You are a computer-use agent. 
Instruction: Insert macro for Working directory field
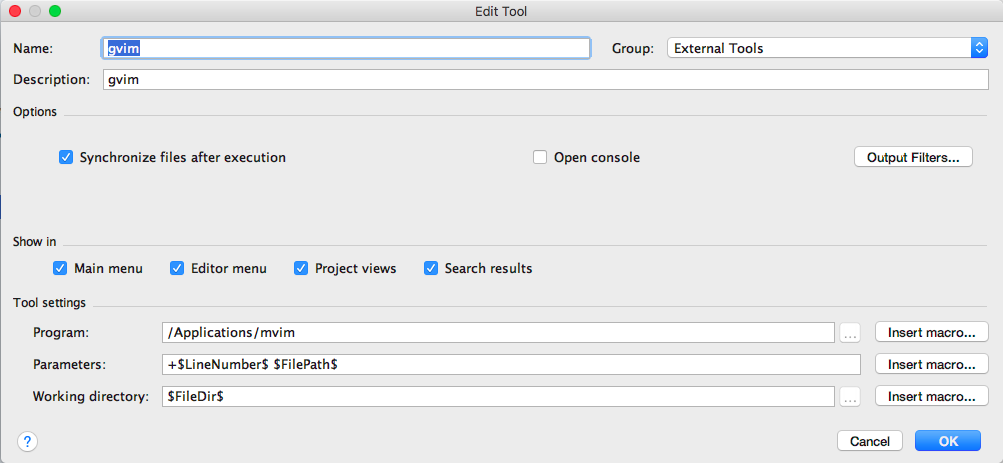931,396
